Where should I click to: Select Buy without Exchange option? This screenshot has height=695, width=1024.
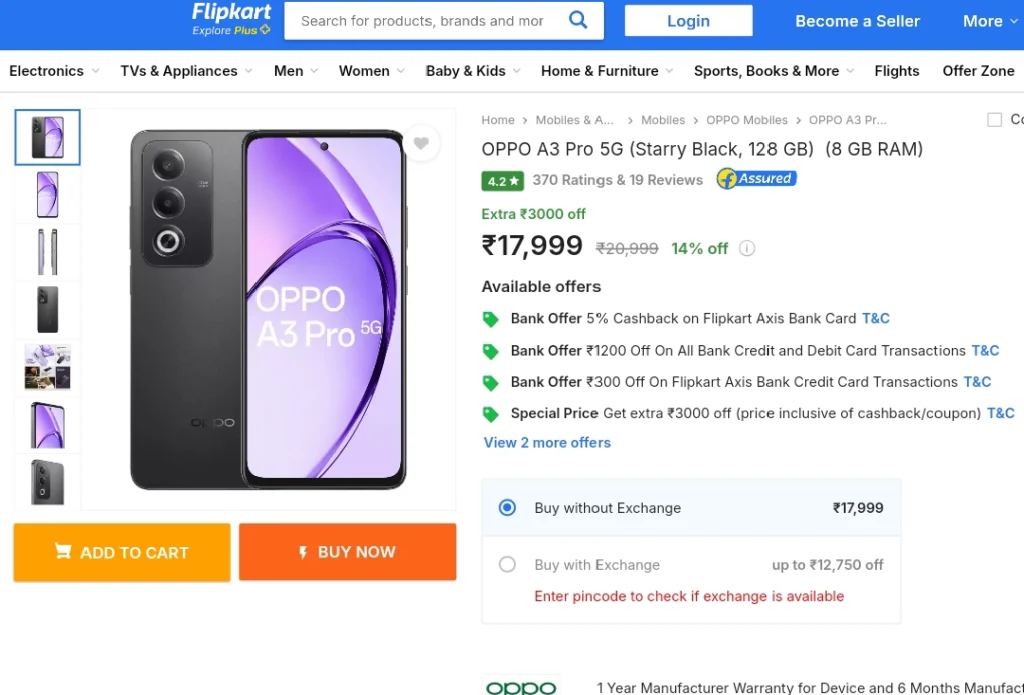pyautogui.click(x=691, y=508)
